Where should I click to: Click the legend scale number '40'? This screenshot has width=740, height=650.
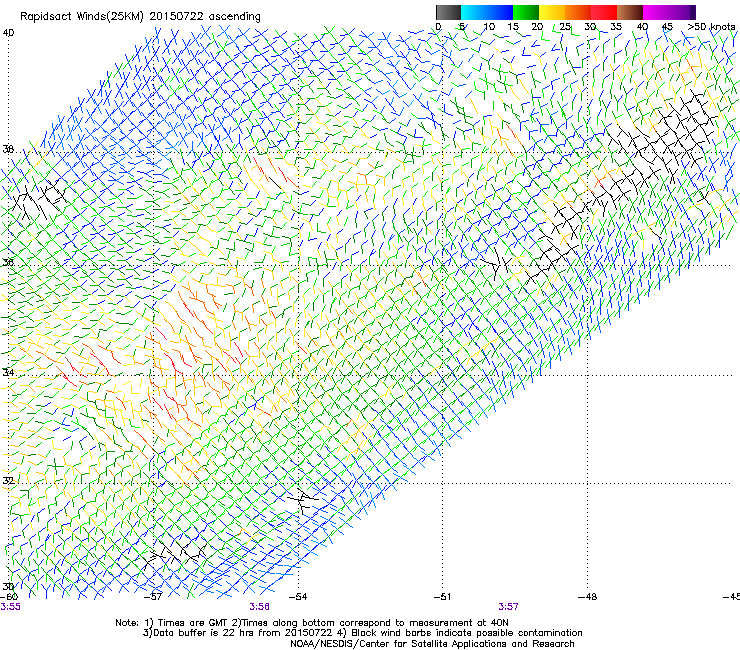[x=642, y=27]
